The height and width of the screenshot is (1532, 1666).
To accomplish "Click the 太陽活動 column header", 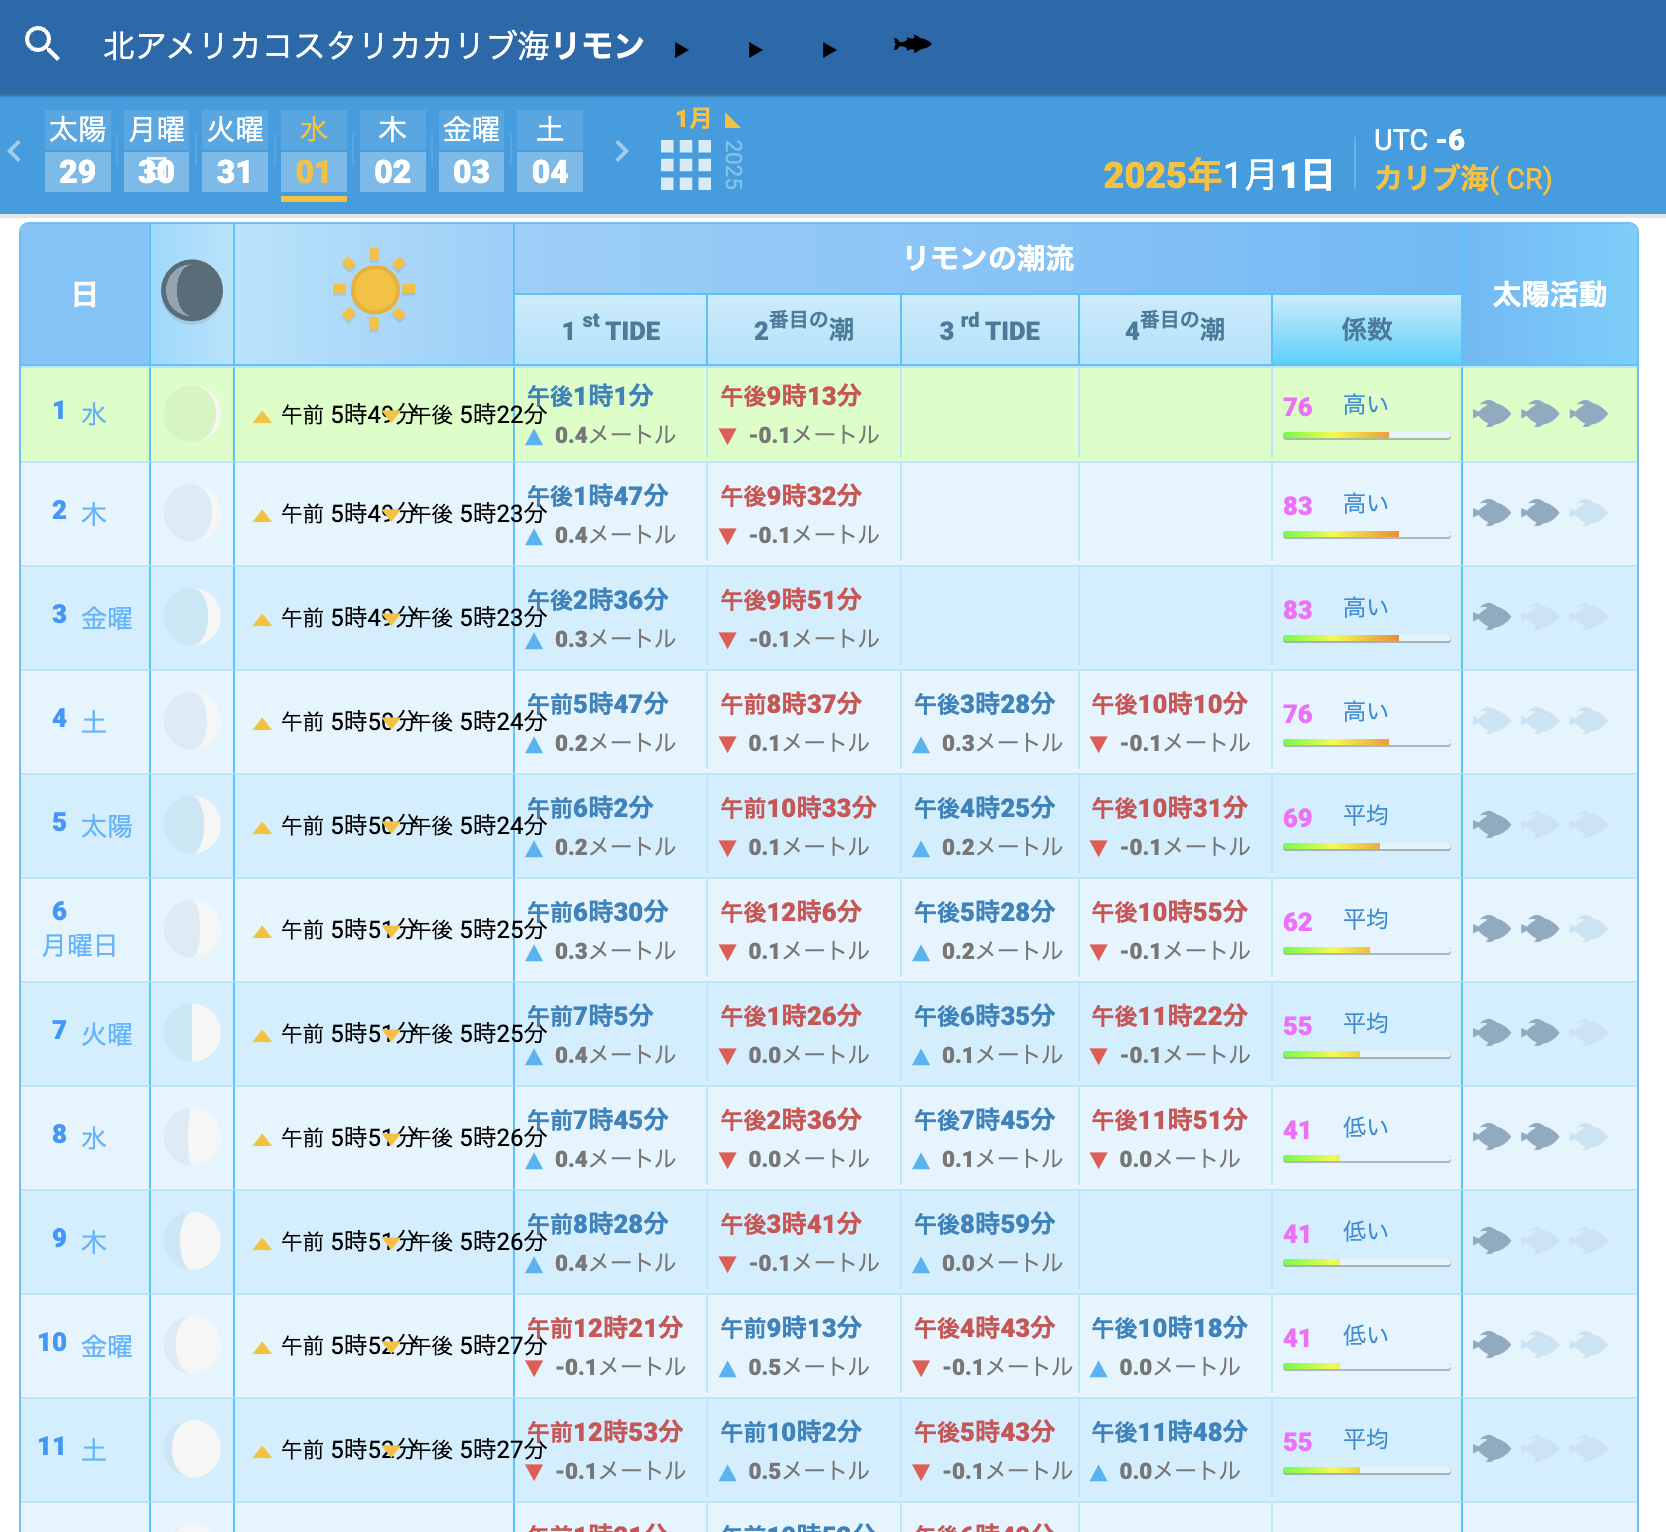I will pos(1548,294).
